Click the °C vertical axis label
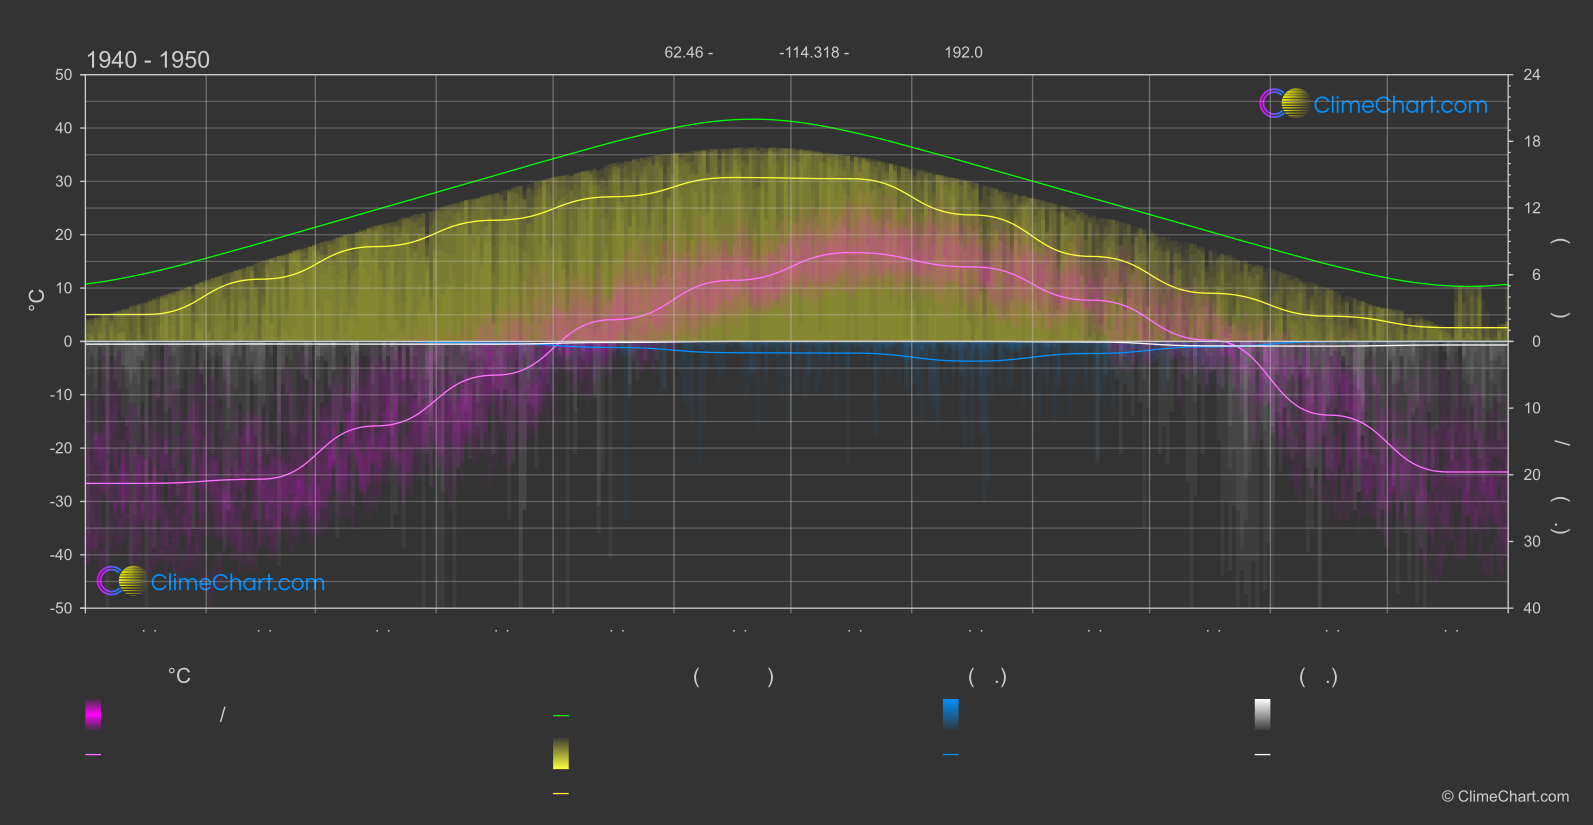The height and width of the screenshot is (825, 1593). 37,300
